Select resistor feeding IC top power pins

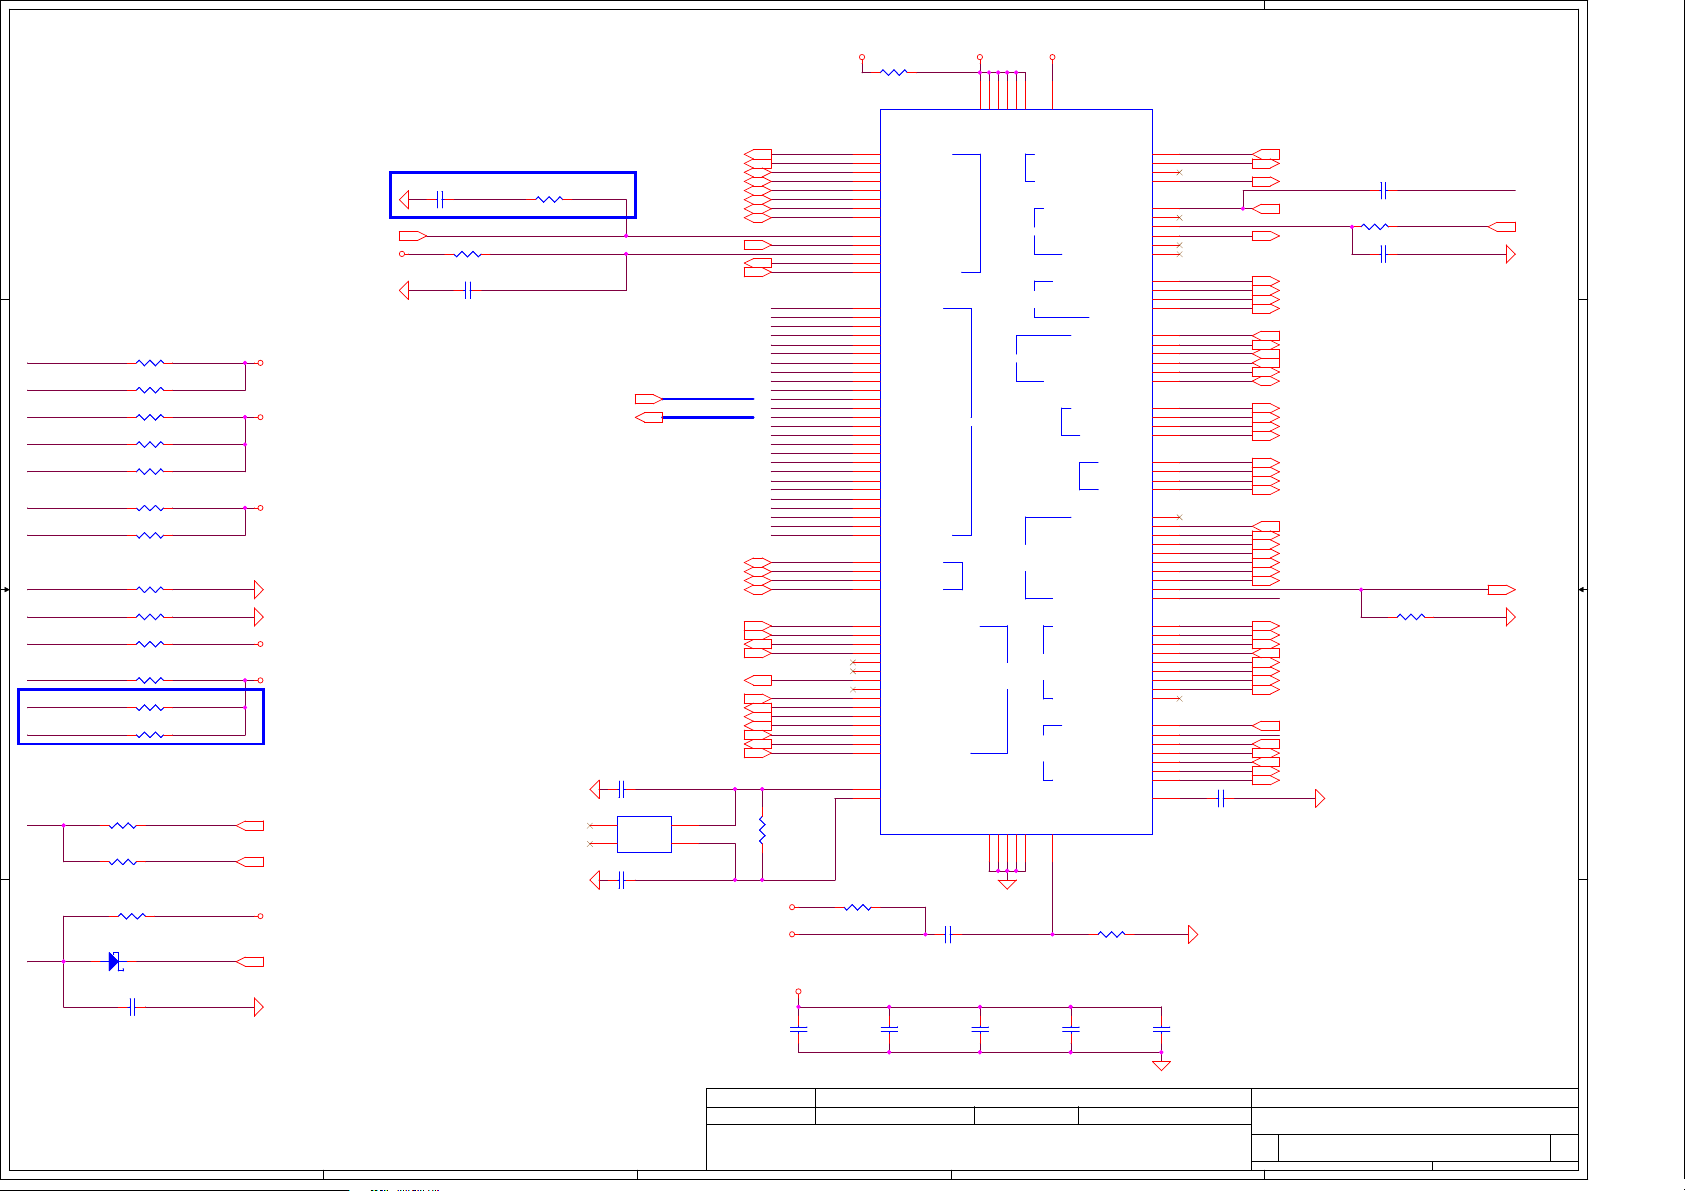[x=893, y=72]
